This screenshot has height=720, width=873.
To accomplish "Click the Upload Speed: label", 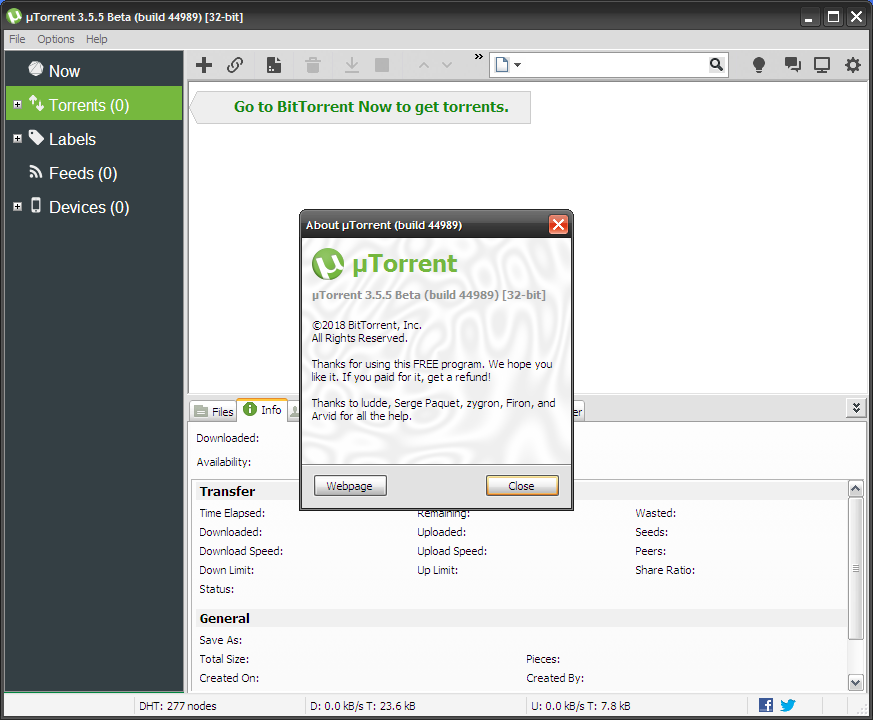I will 452,551.
